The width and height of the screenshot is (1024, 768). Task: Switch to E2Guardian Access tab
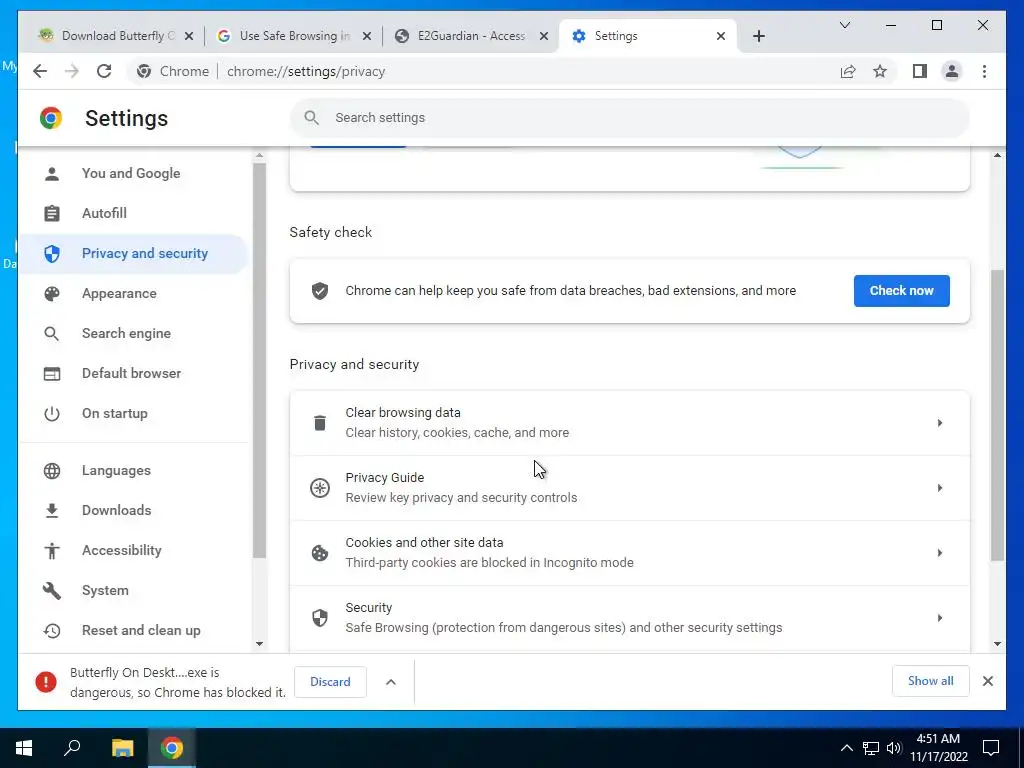pyautogui.click(x=471, y=36)
